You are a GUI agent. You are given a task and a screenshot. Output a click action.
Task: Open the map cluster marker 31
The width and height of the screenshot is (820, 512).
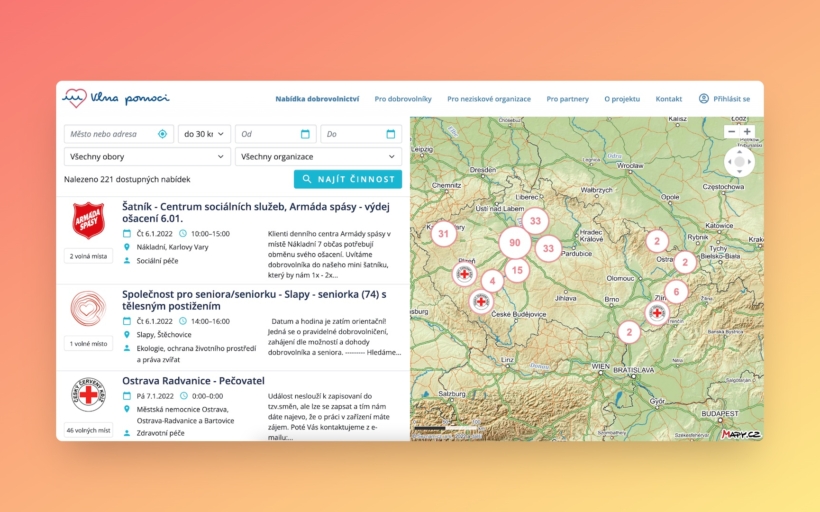(443, 234)
